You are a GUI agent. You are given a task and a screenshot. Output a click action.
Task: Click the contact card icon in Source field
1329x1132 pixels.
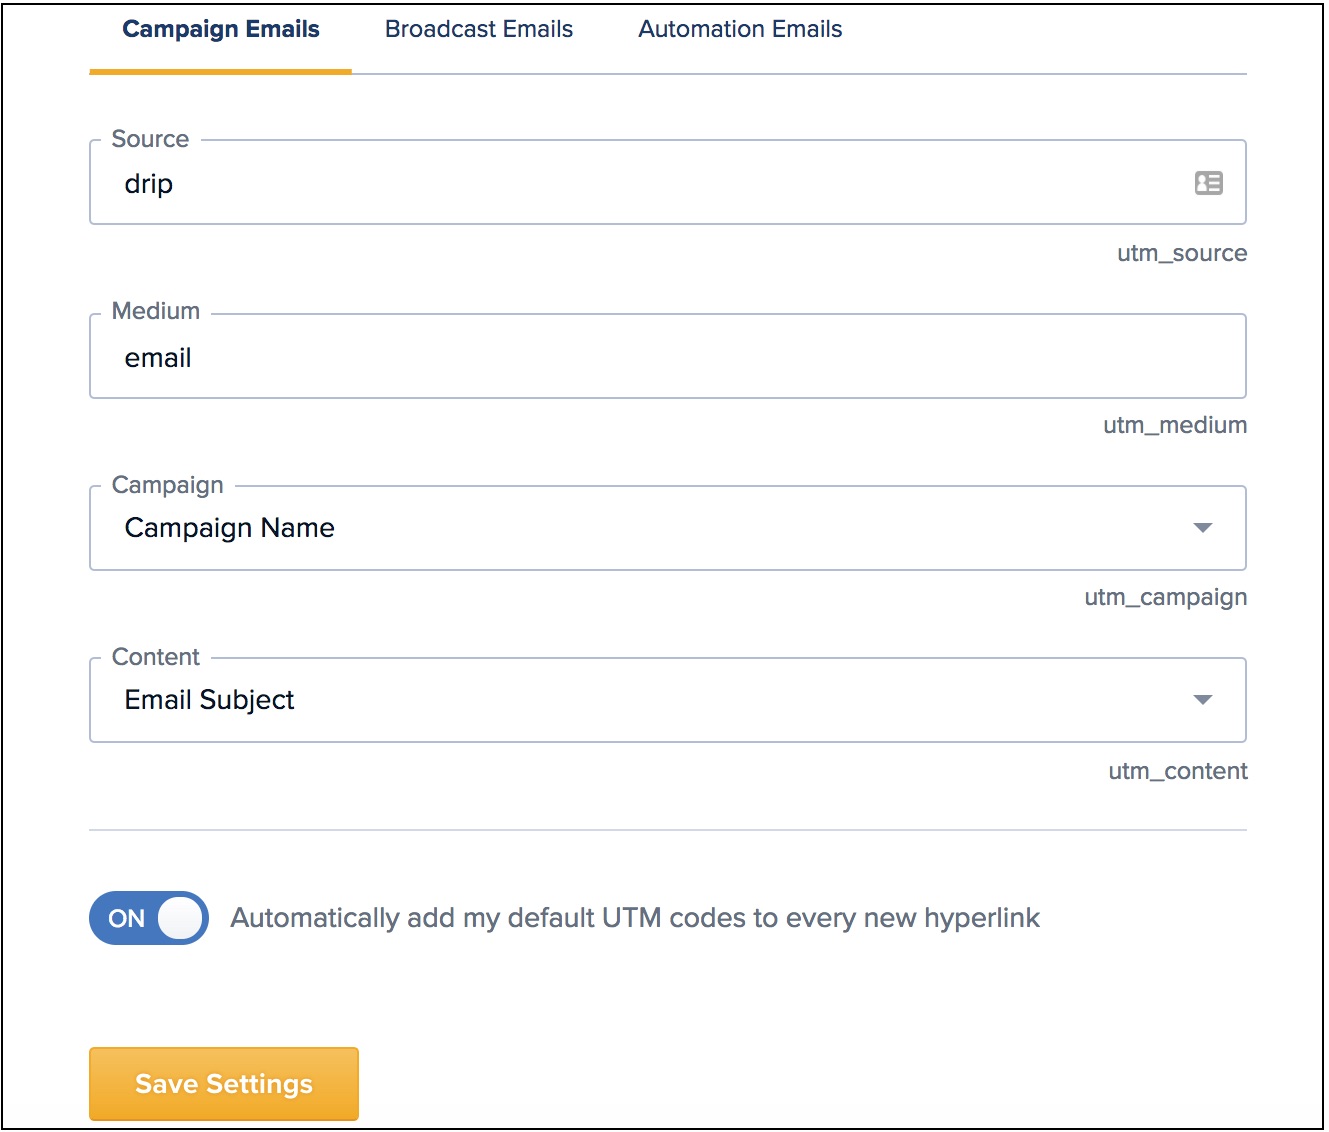[1208, 183]
